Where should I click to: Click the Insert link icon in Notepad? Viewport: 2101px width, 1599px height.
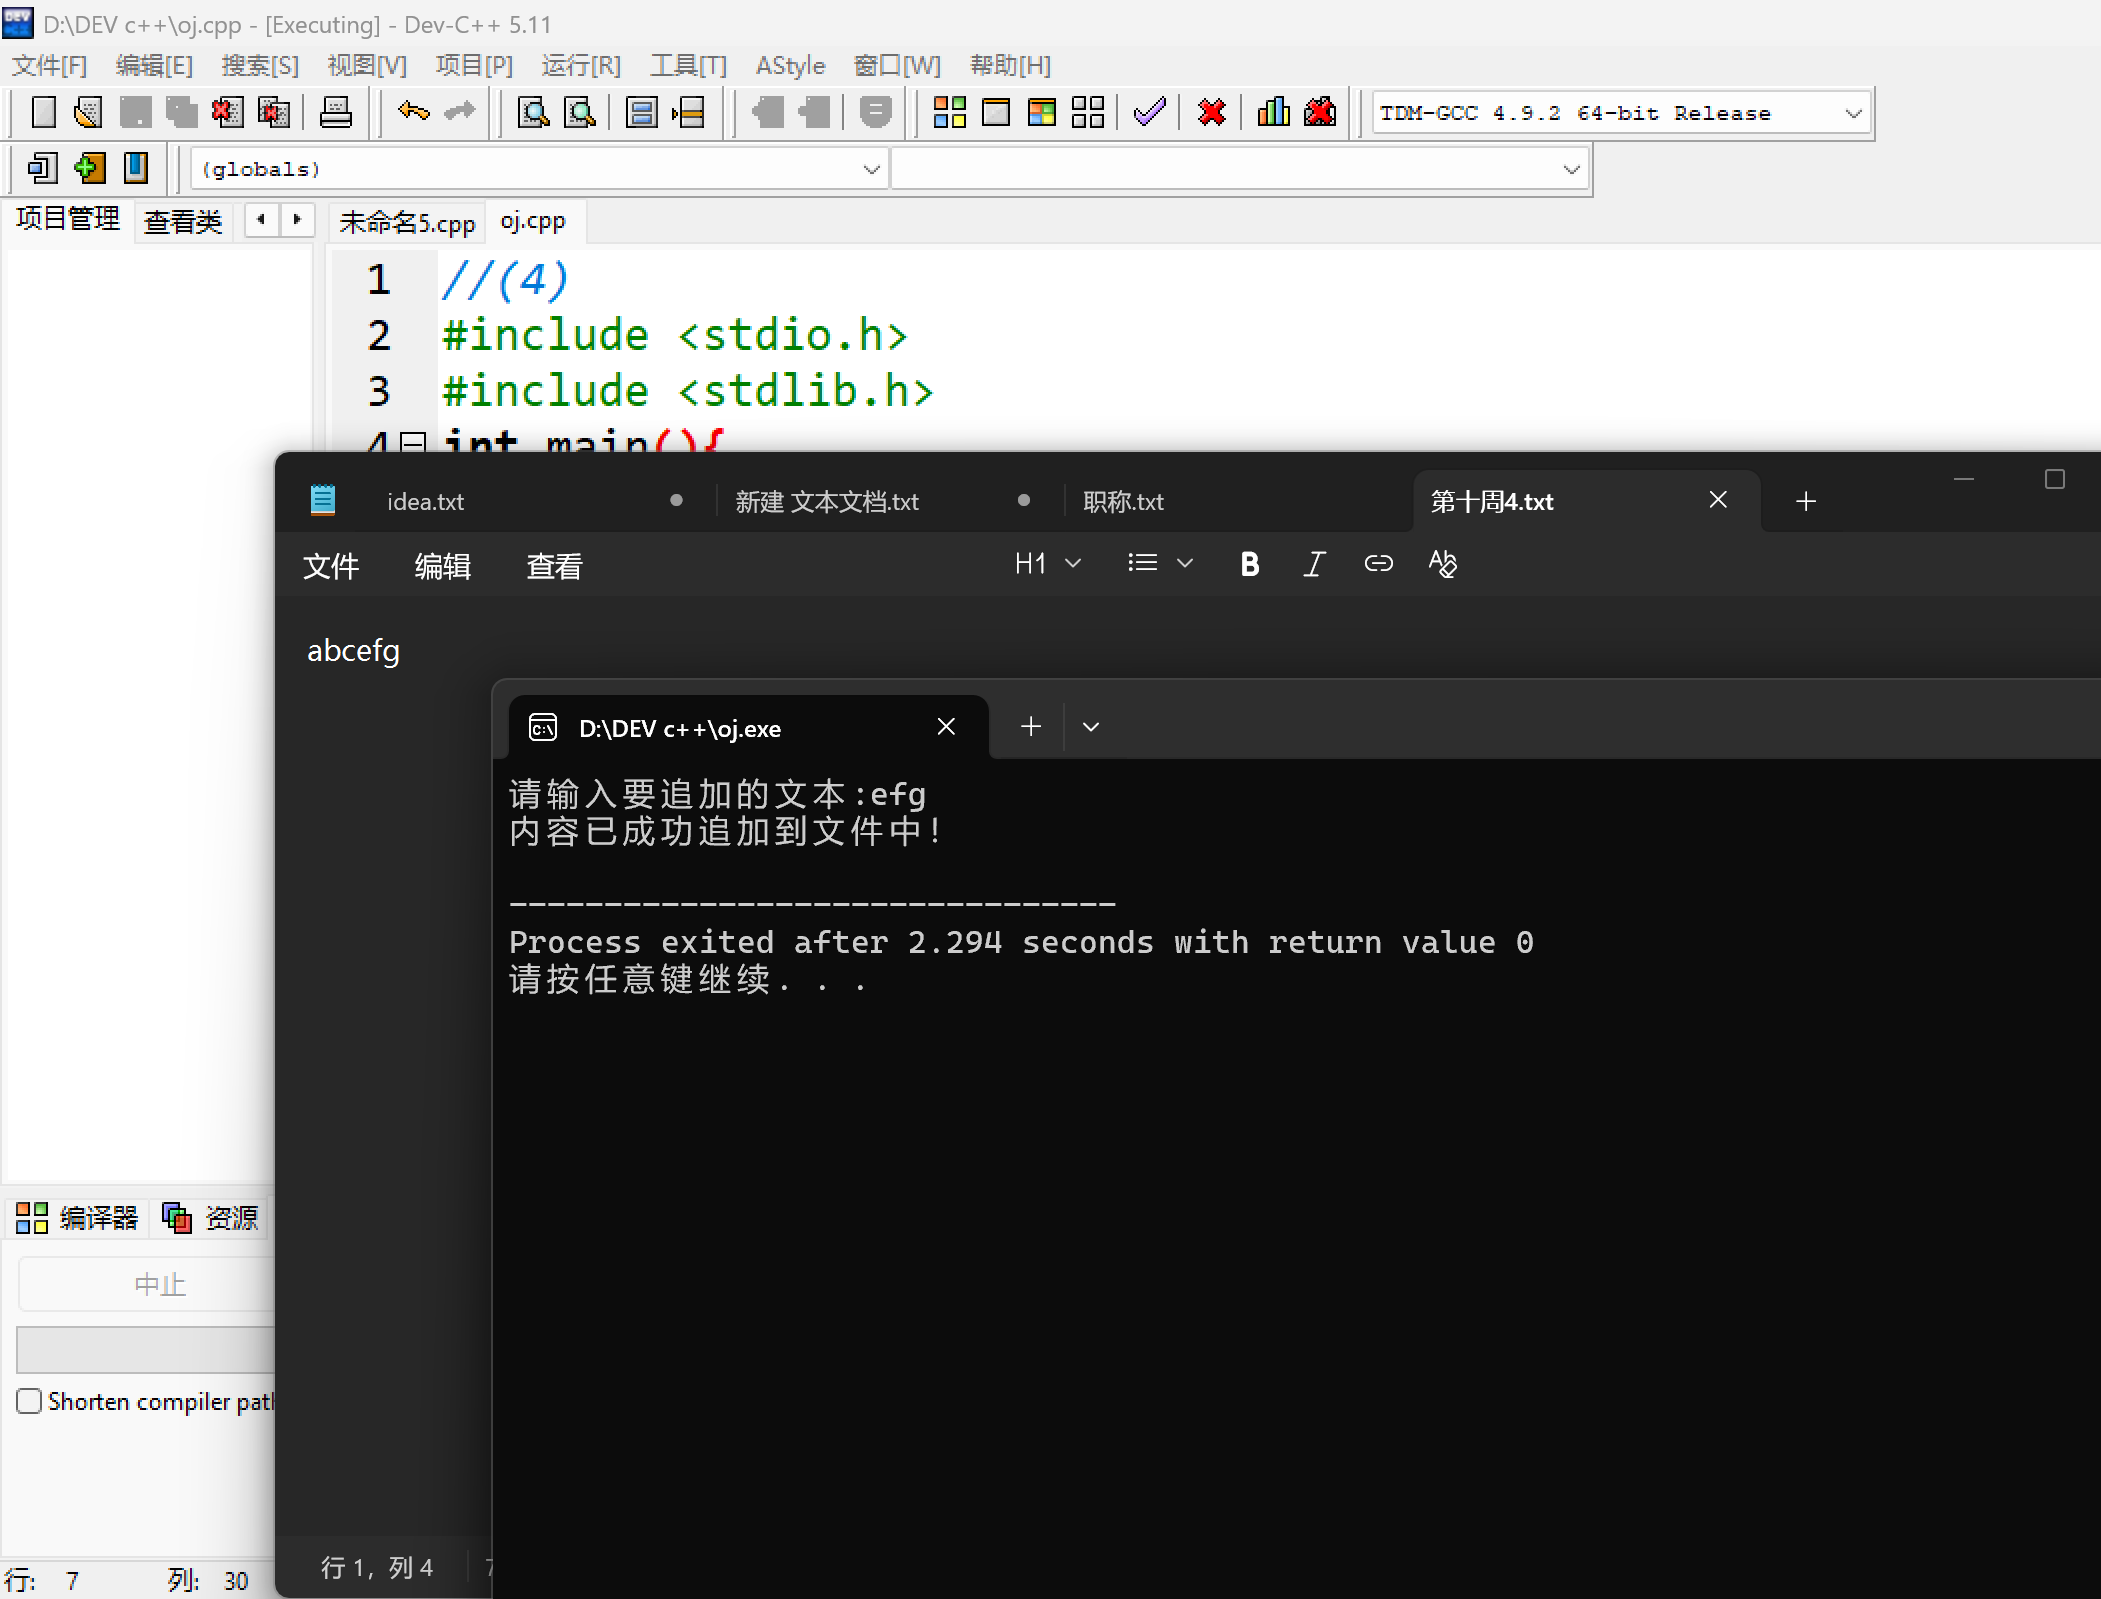click(x=1378, y=565)
